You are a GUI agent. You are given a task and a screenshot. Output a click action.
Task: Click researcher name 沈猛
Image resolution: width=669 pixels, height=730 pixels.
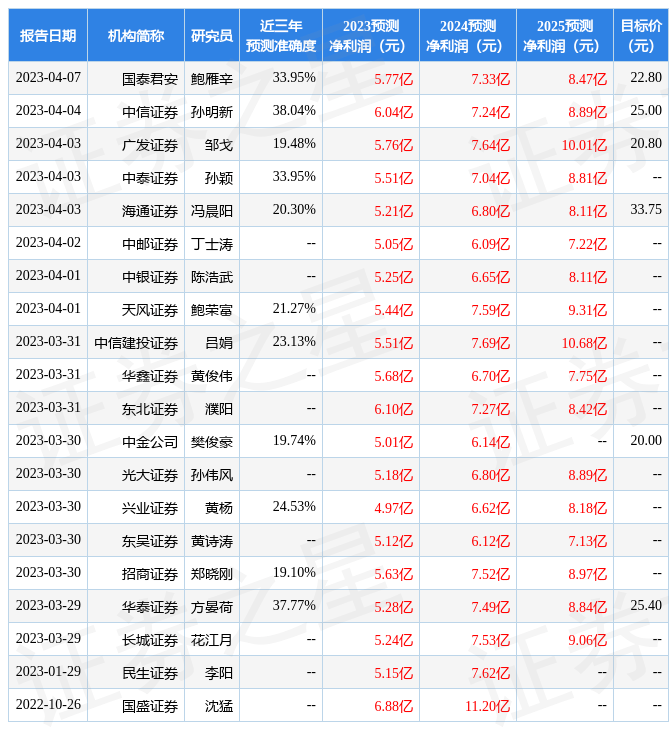pos(219,706)
